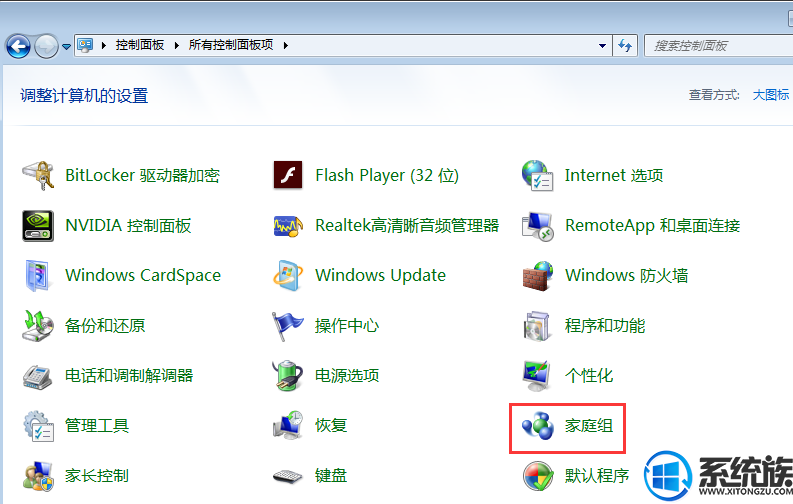Click the 电源选项 battery icon

288,376
